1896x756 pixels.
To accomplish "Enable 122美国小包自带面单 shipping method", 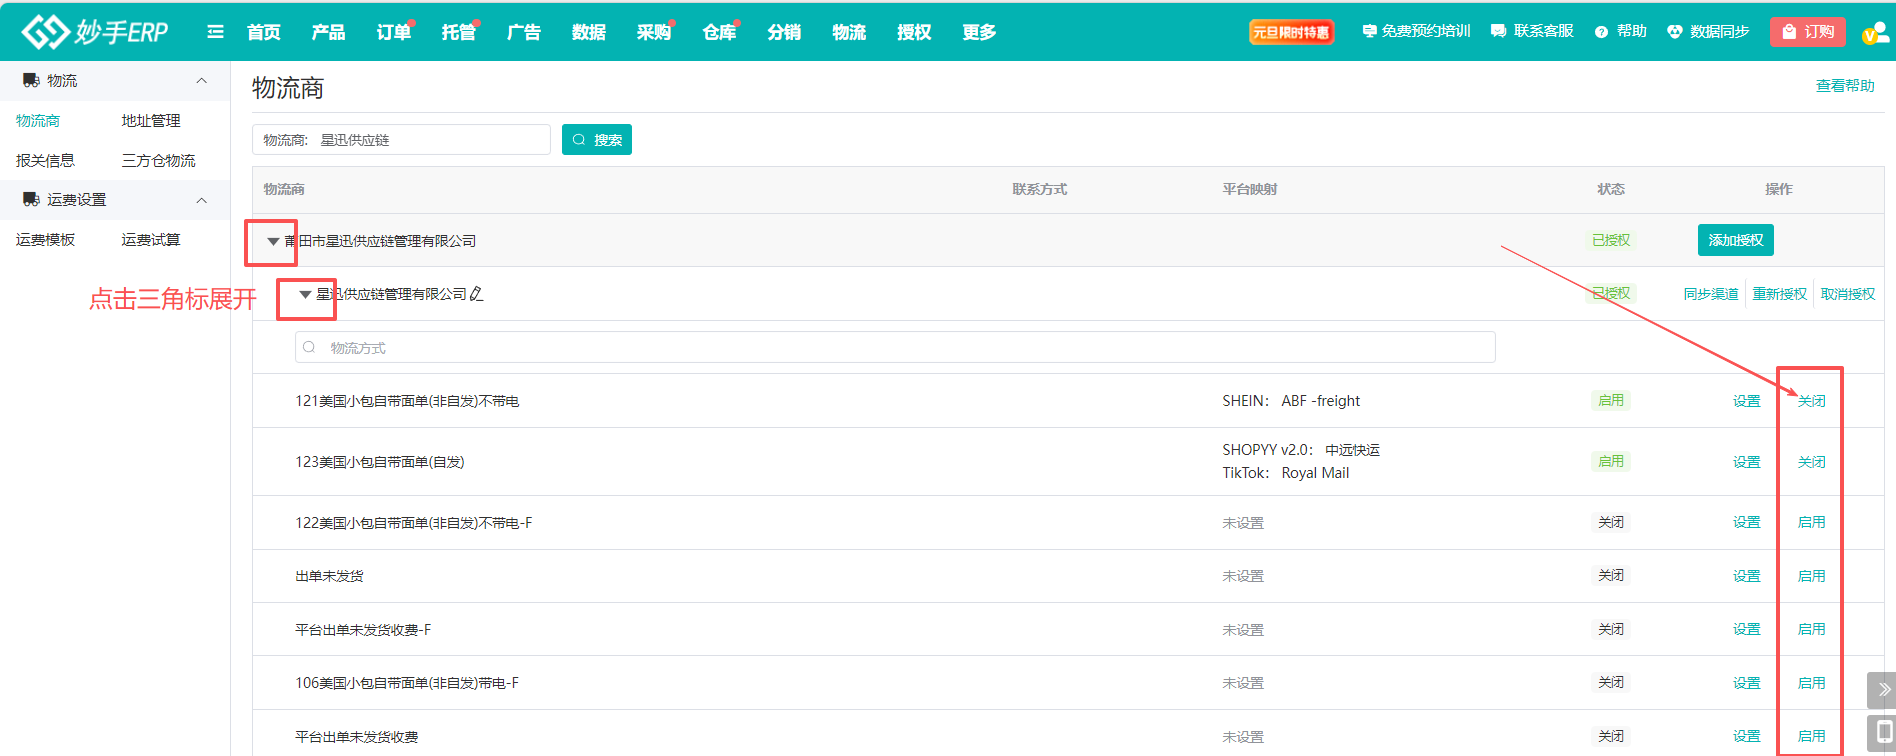I will coord(1811,522).
